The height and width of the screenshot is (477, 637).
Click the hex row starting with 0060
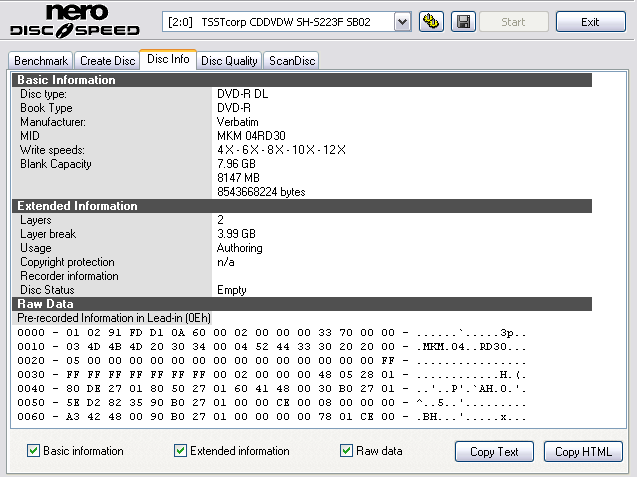pyautogui.click(x=271, y=417)
